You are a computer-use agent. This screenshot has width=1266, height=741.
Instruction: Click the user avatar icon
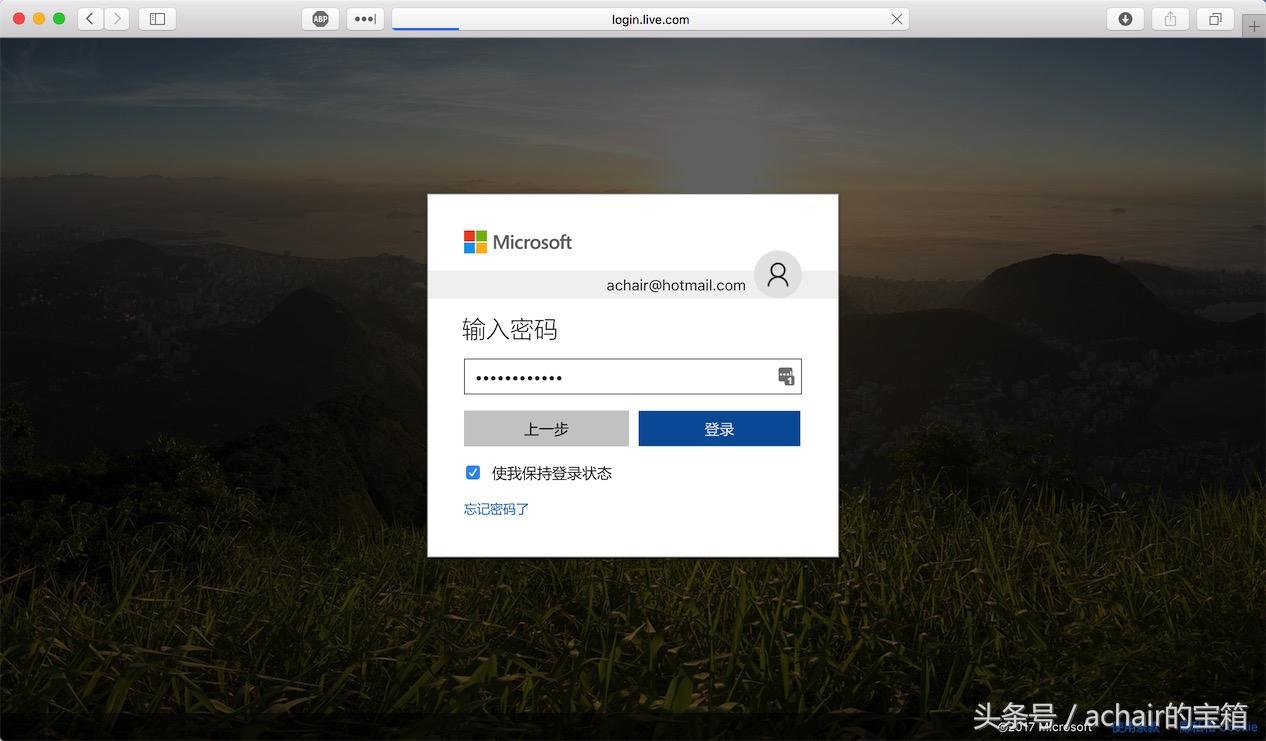point(778,275)
